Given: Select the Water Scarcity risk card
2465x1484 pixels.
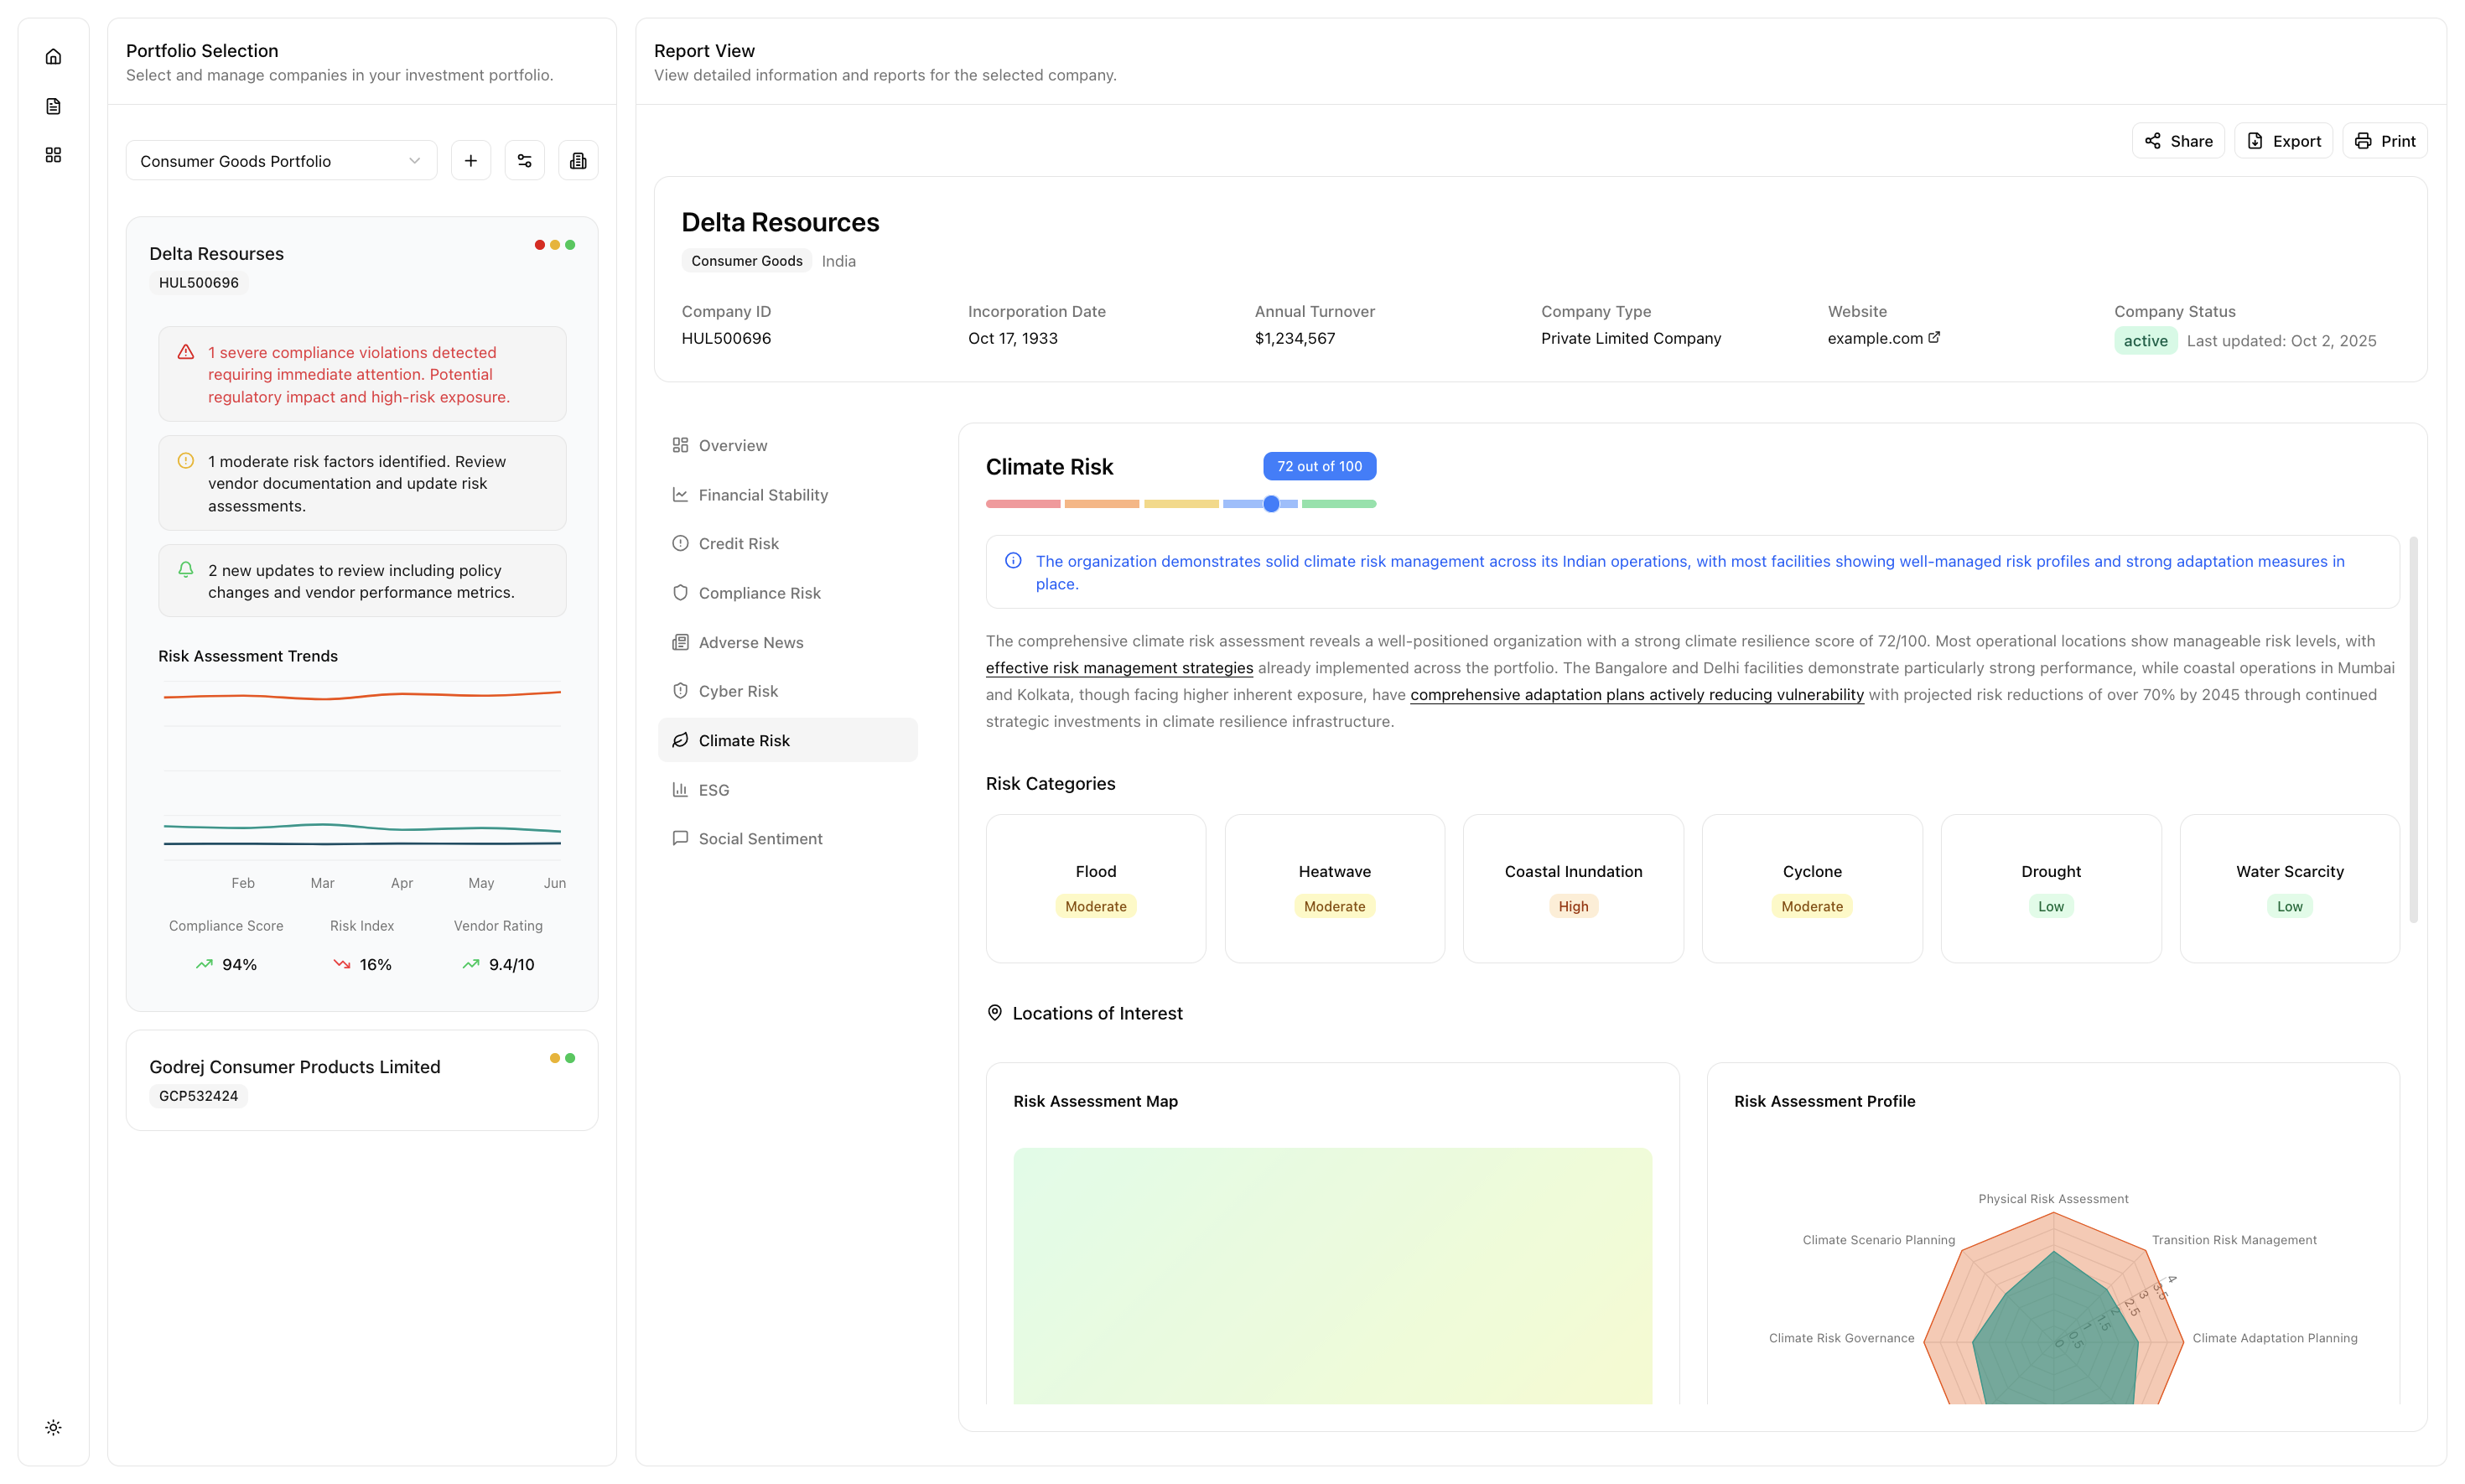Looking at the screenshot, I should (x=2289, y=888).
